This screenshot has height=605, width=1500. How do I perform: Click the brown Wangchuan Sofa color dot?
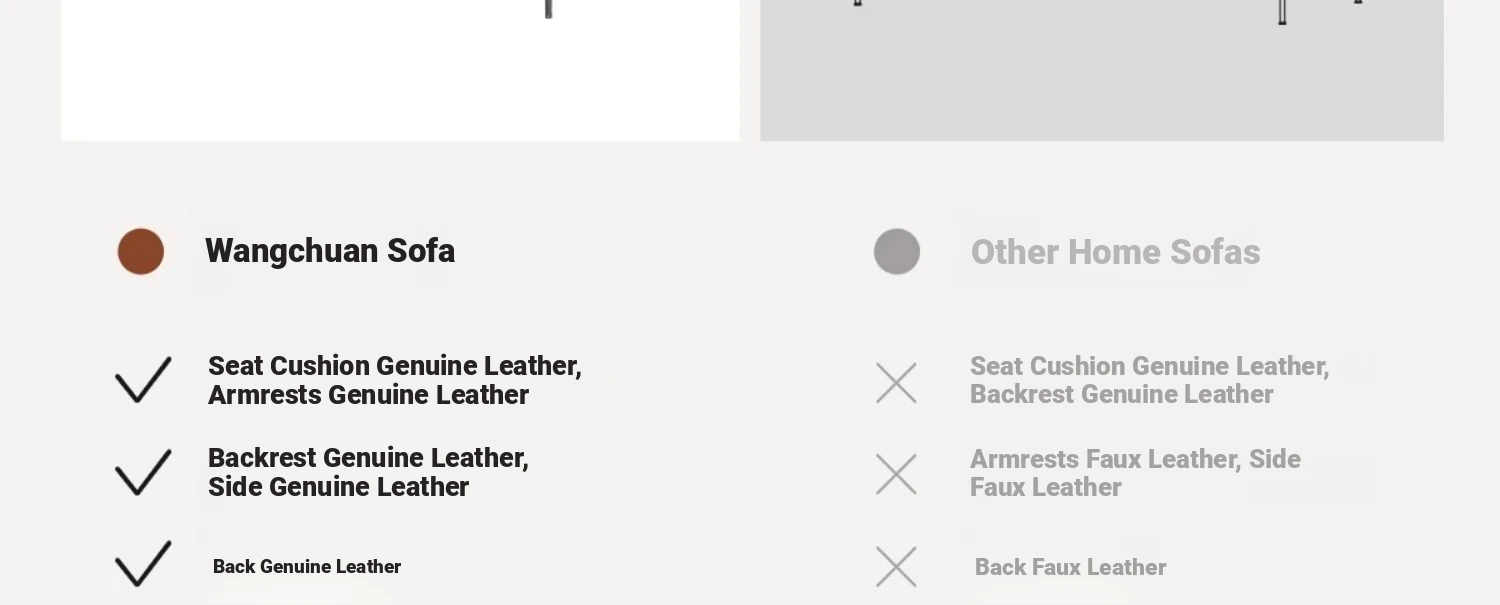pos(141,251)
